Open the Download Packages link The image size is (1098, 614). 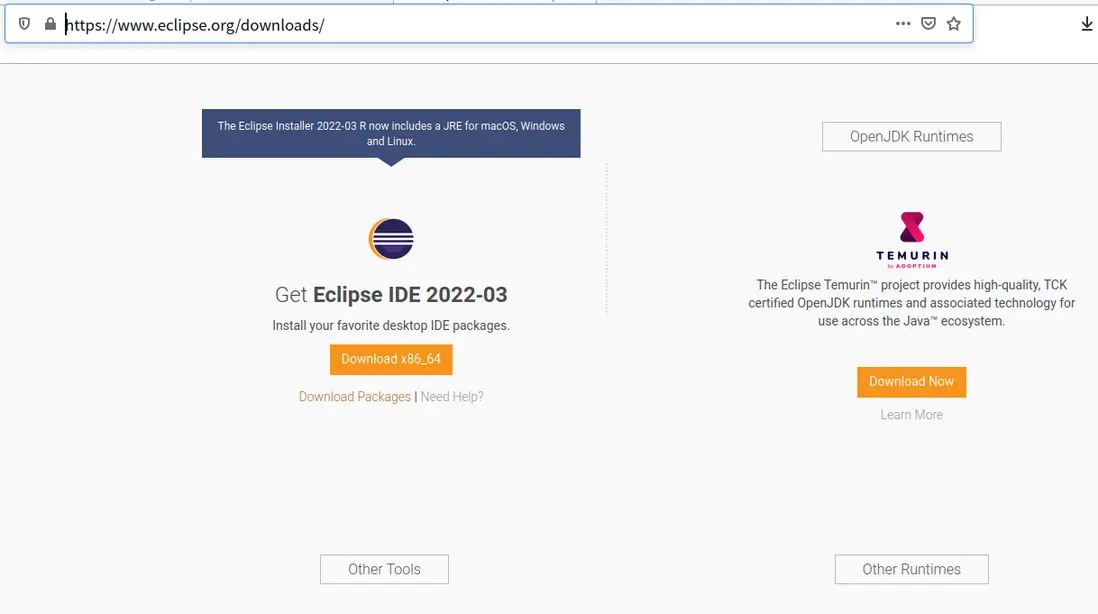pos(354,397)
